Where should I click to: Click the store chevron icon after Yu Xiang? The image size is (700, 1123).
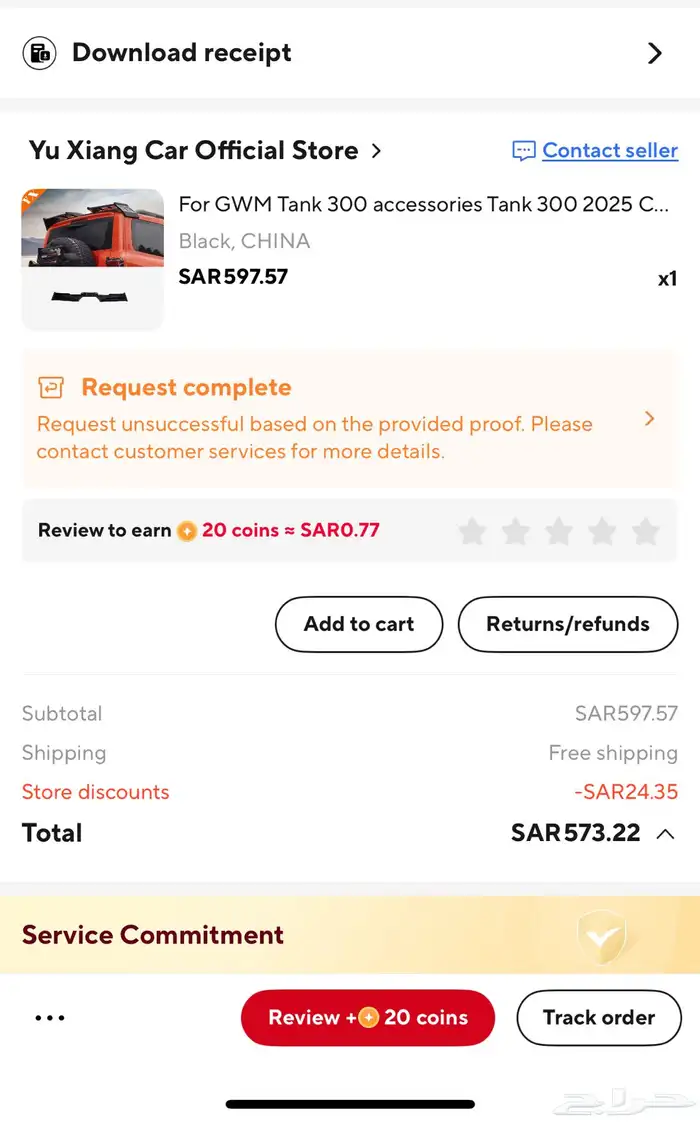coord(376,150)
